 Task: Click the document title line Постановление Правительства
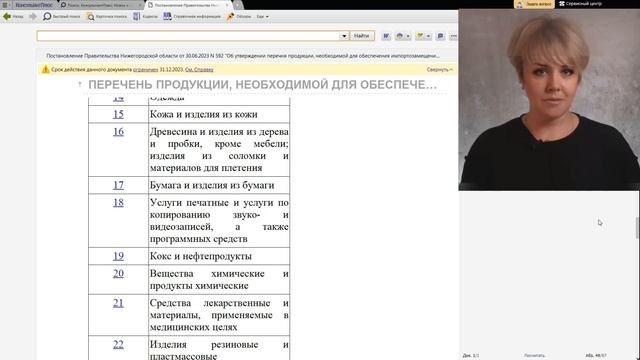(x=243, y=56)
